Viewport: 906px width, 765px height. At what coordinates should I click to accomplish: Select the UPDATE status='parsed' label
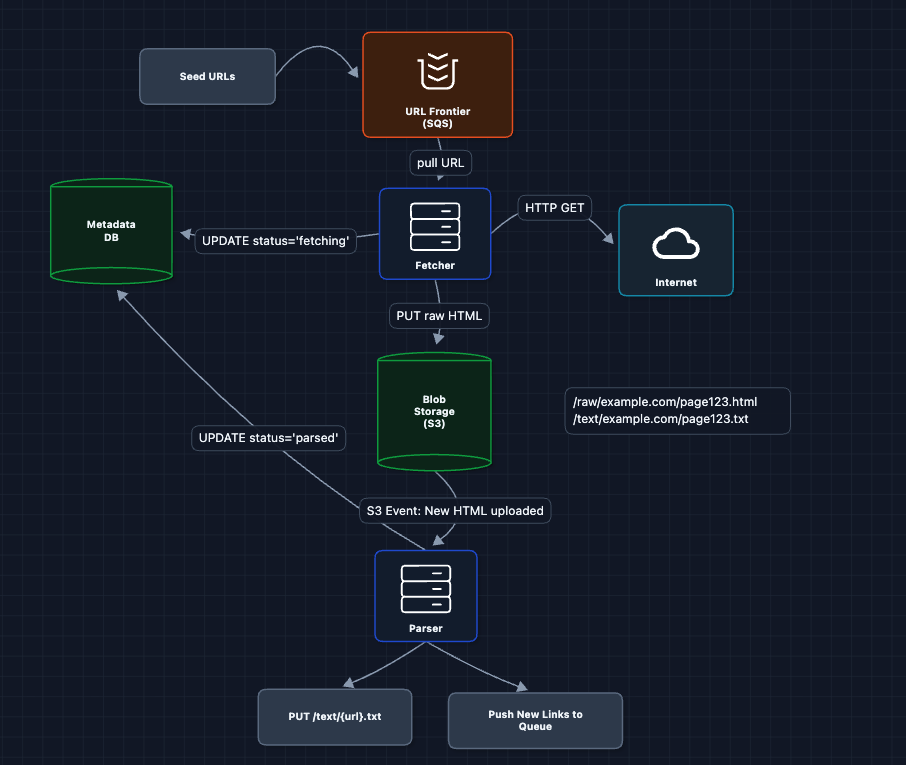[268, 438]
